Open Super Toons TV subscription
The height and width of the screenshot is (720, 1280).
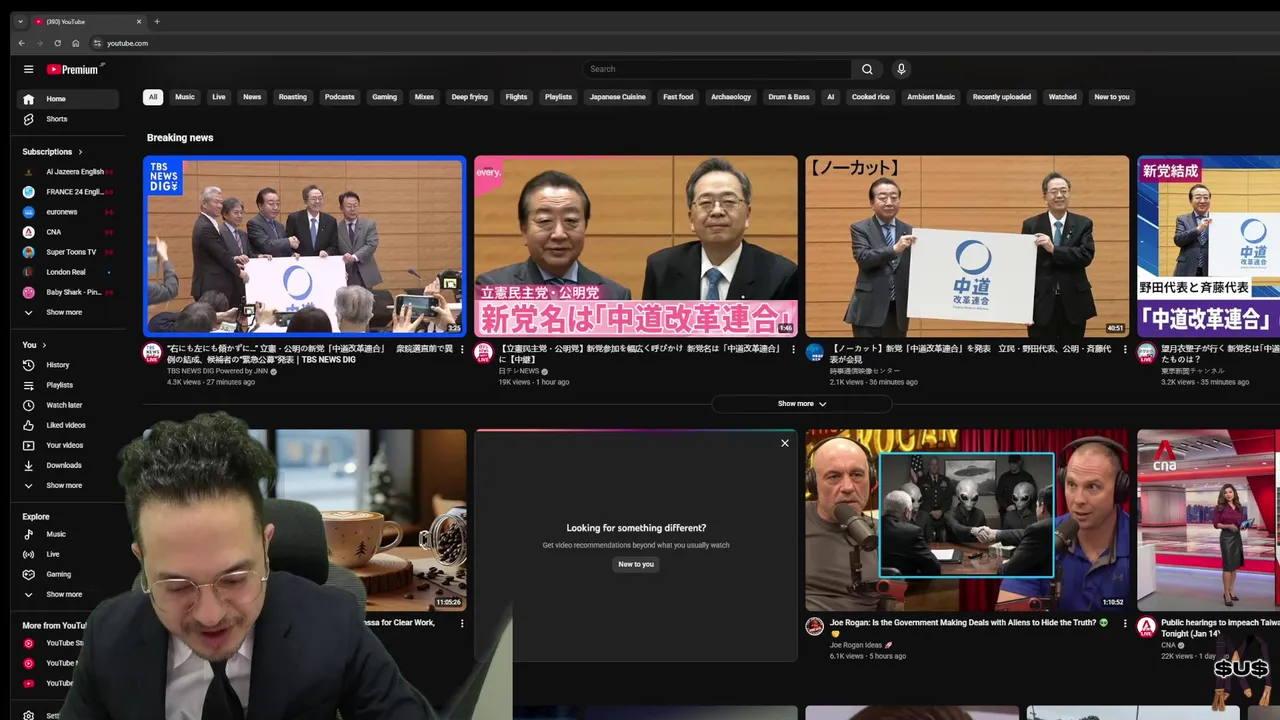coord(67,252)
